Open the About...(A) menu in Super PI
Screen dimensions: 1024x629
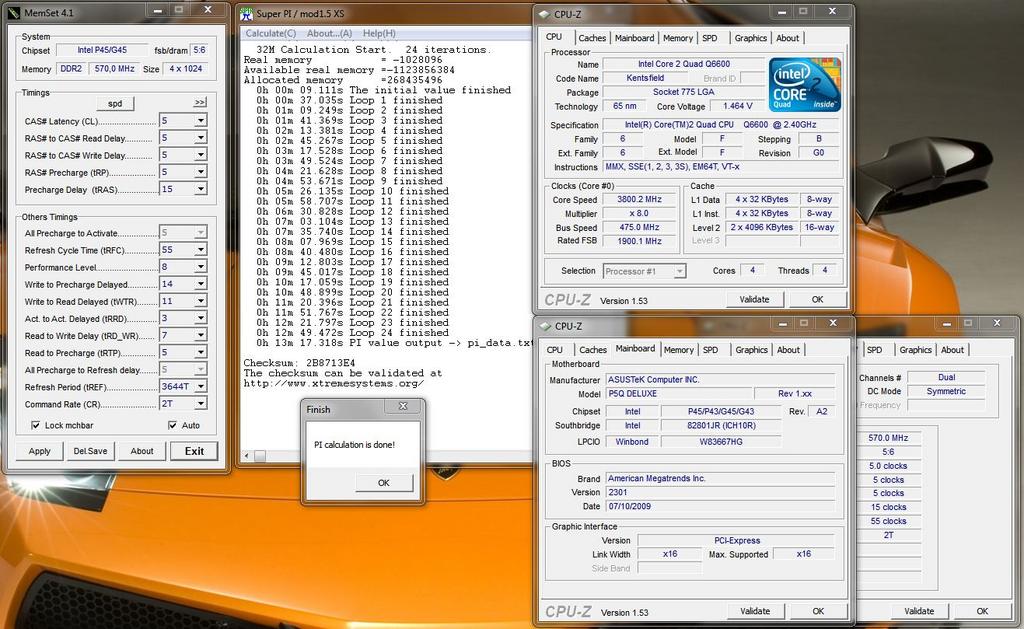pyautogui.click(x=329, y=33)
